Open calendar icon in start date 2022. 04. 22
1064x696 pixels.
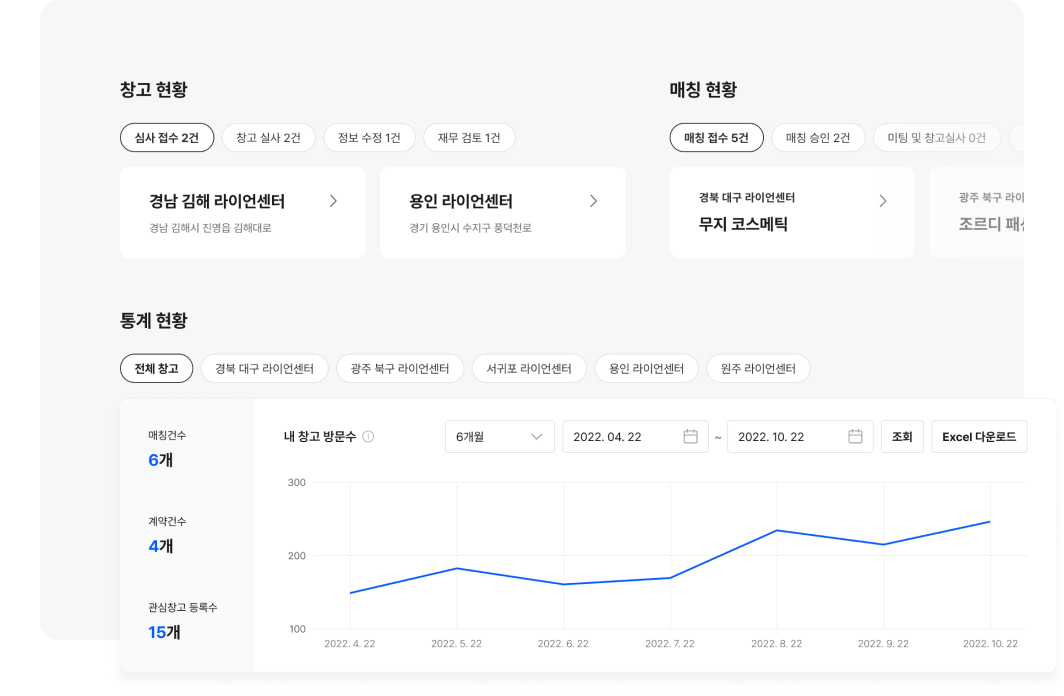(x=690, y=437)
